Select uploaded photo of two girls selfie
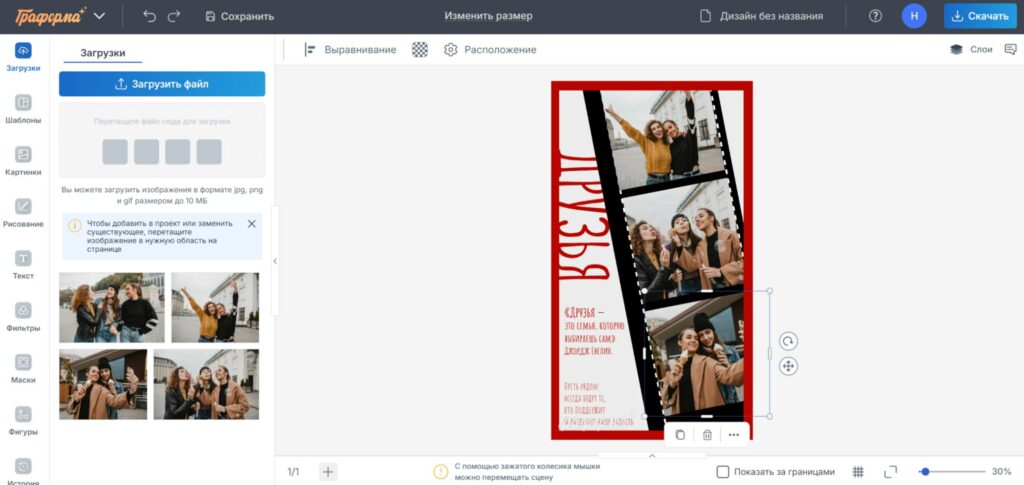 click(103, 384)
